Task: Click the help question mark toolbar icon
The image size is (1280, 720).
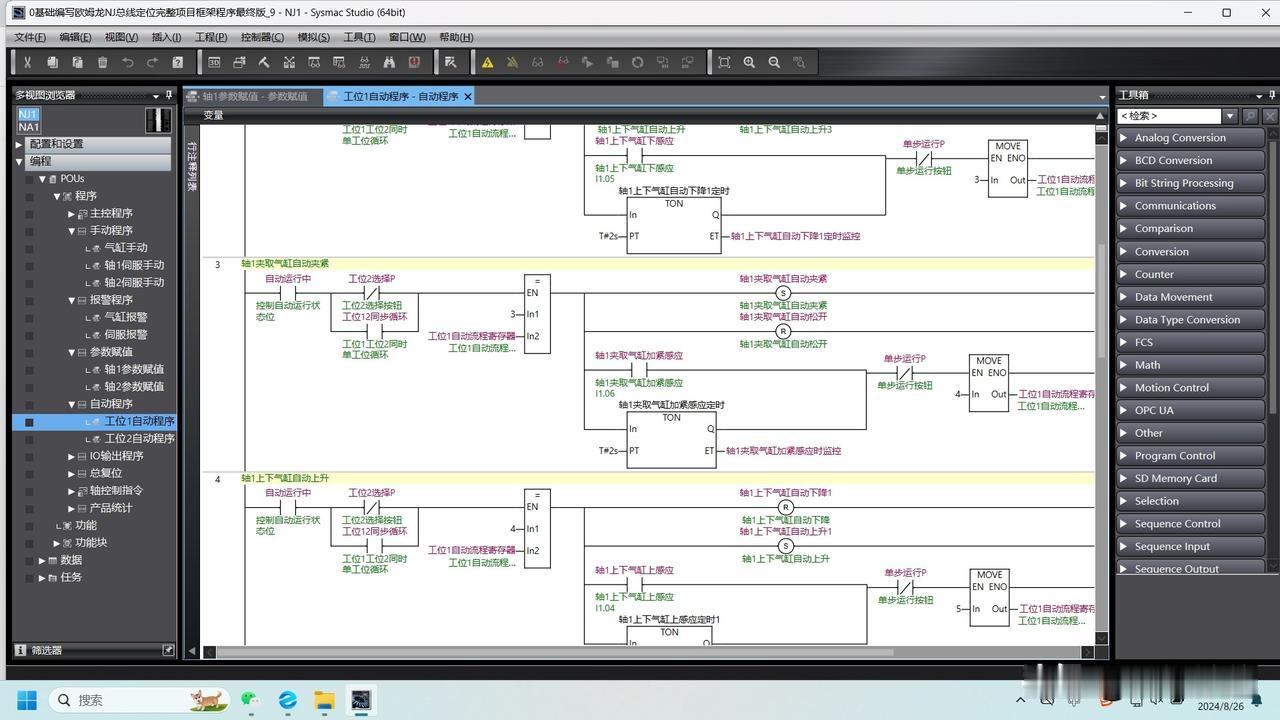Action: click(178, 62)
